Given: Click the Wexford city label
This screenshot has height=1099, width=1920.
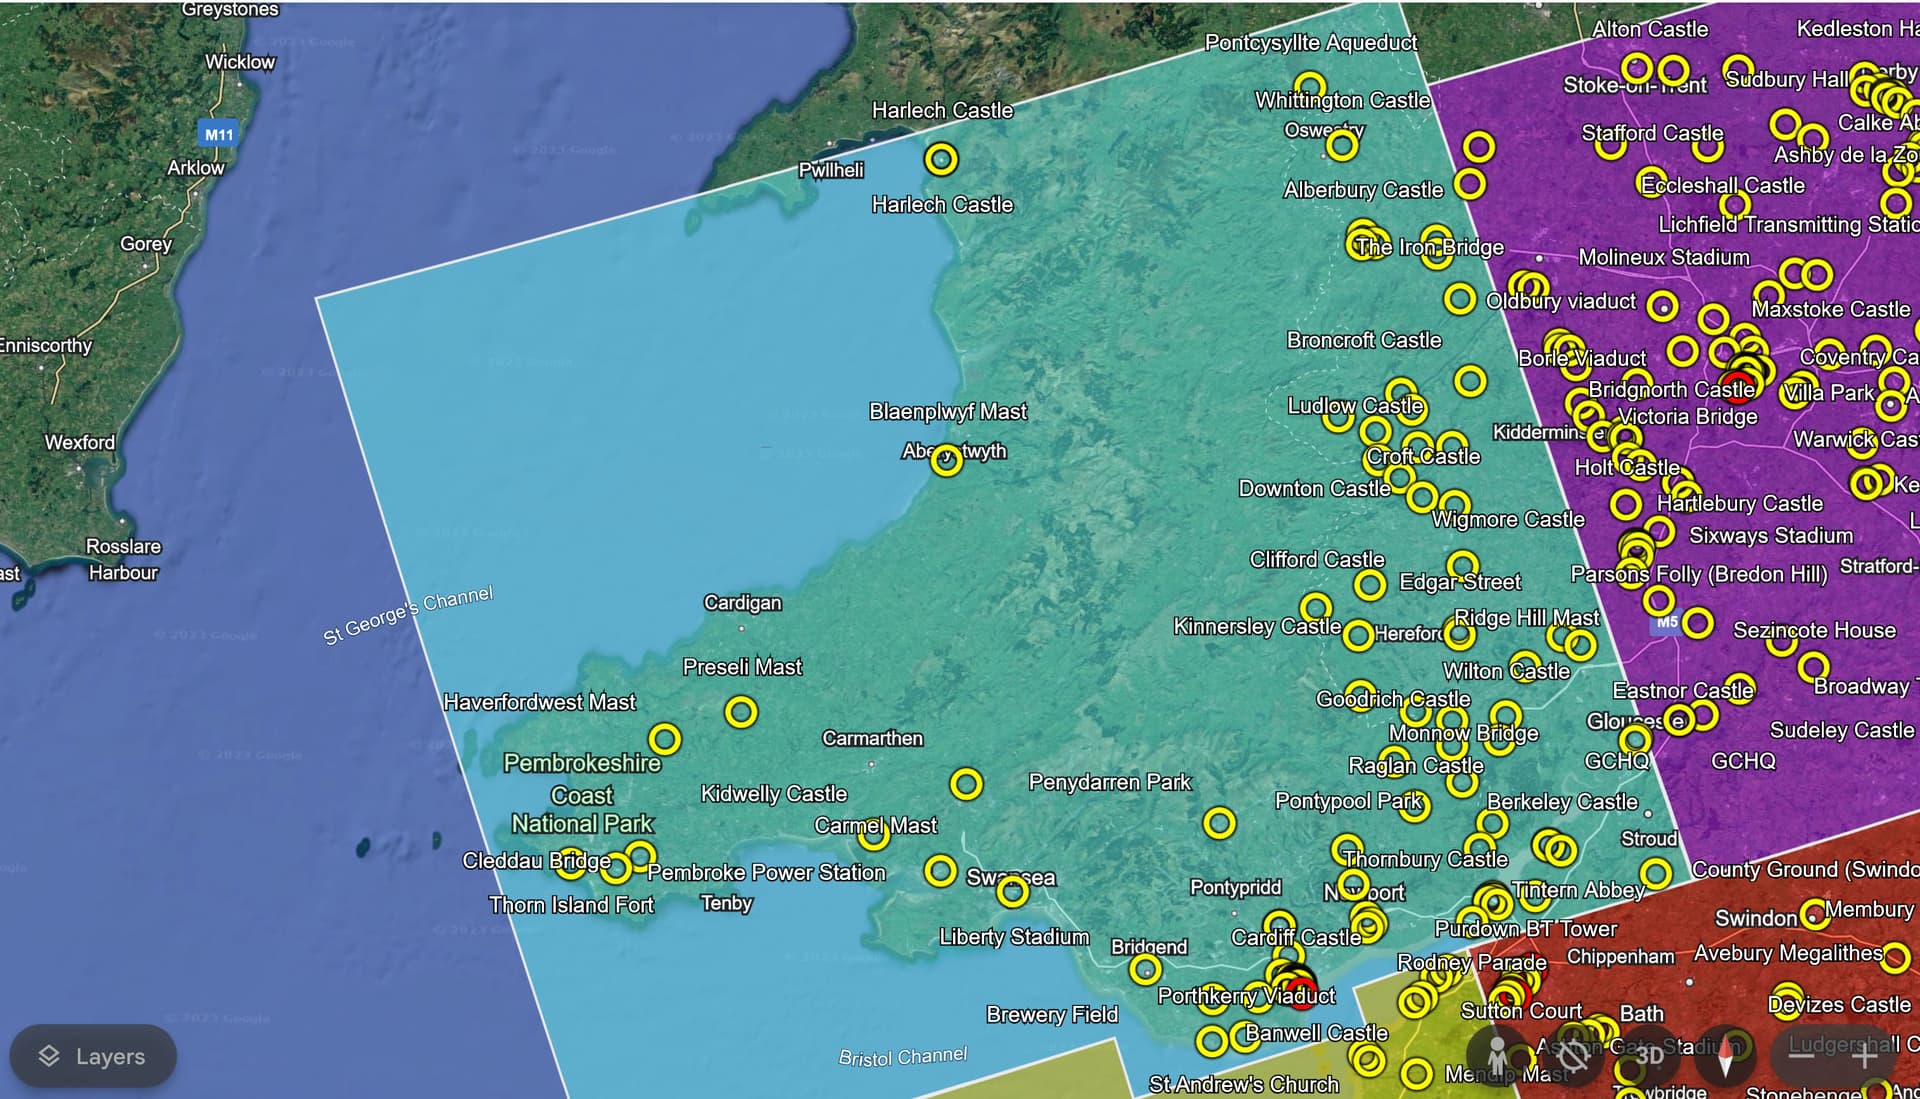Looking at the screenshot, I should [x=80, y=442].
